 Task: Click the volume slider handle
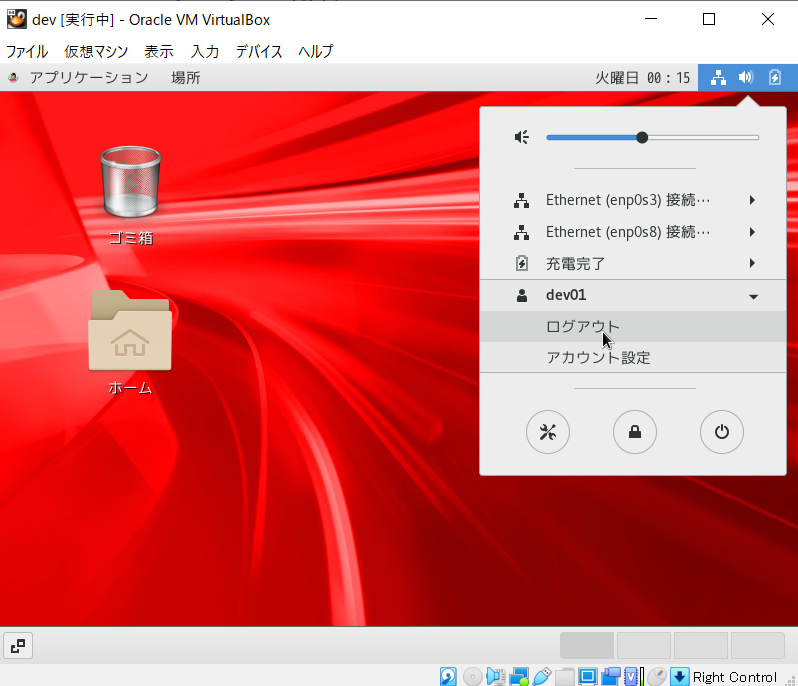(x=642, y=137)
